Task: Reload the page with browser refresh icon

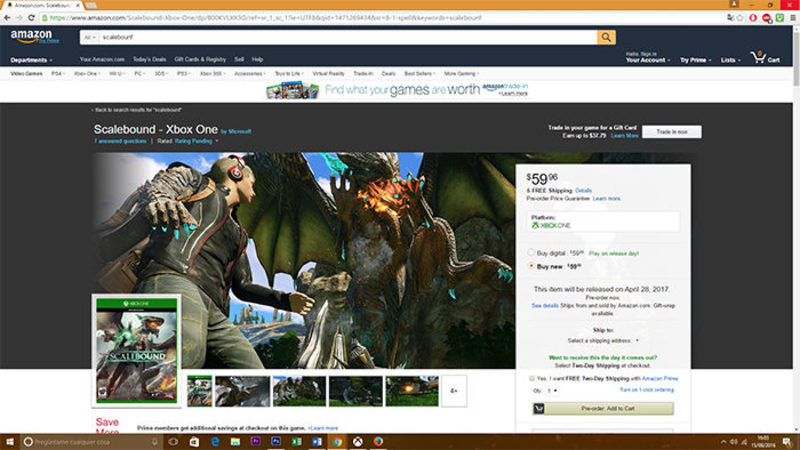Action: [32, 17]
